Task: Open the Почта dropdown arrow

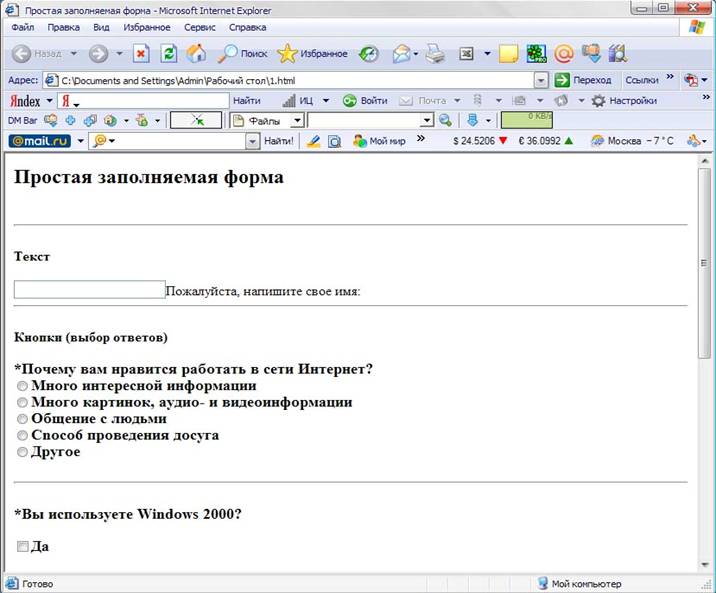Action: [457, 101]
